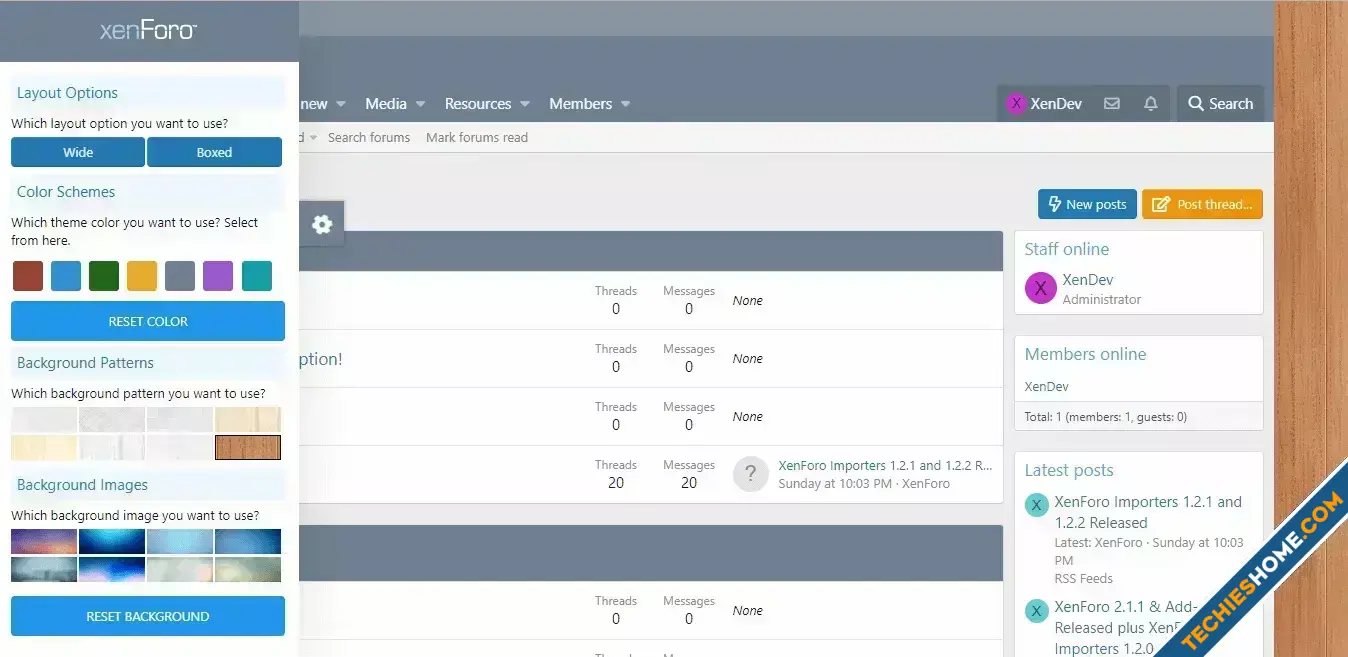Select the Wide layout option
The width and height of the screenshot is (1348, 657).
click(x=78, y=153)
